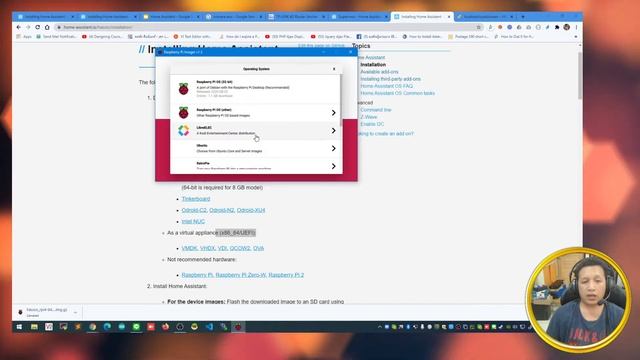This screenshot has height=360, width=640.
Task: Open the Raspberry Pi Zero-W link
Action: pyautogui.click(x=241, y=275)
